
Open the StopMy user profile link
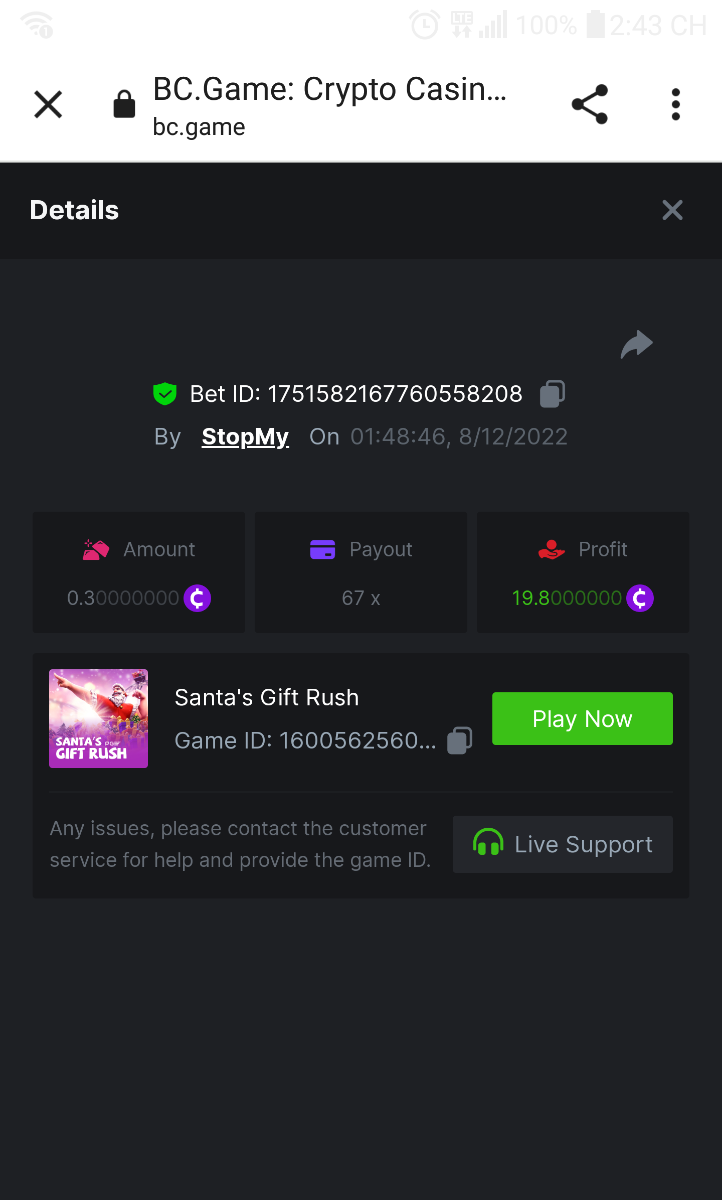245,437
